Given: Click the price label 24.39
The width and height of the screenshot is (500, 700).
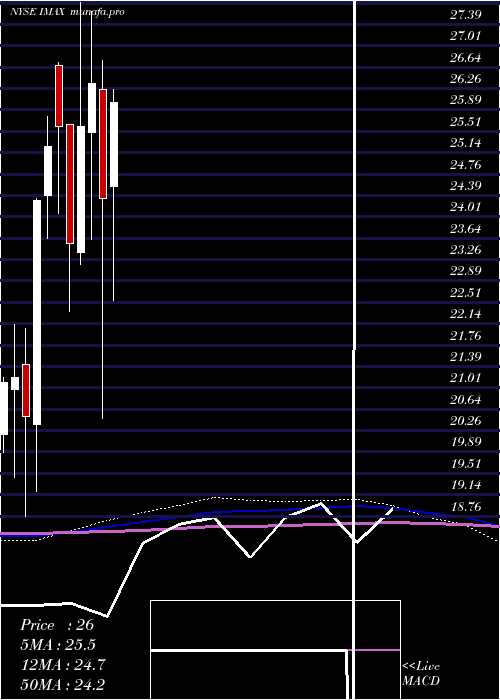Looking at the screenshot, I should [465, 185].
